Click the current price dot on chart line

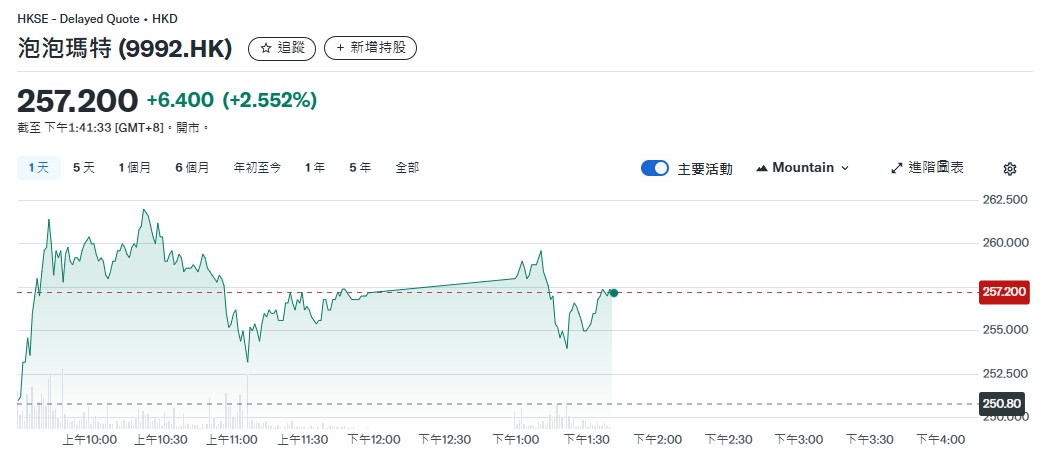tap(613, 292)
